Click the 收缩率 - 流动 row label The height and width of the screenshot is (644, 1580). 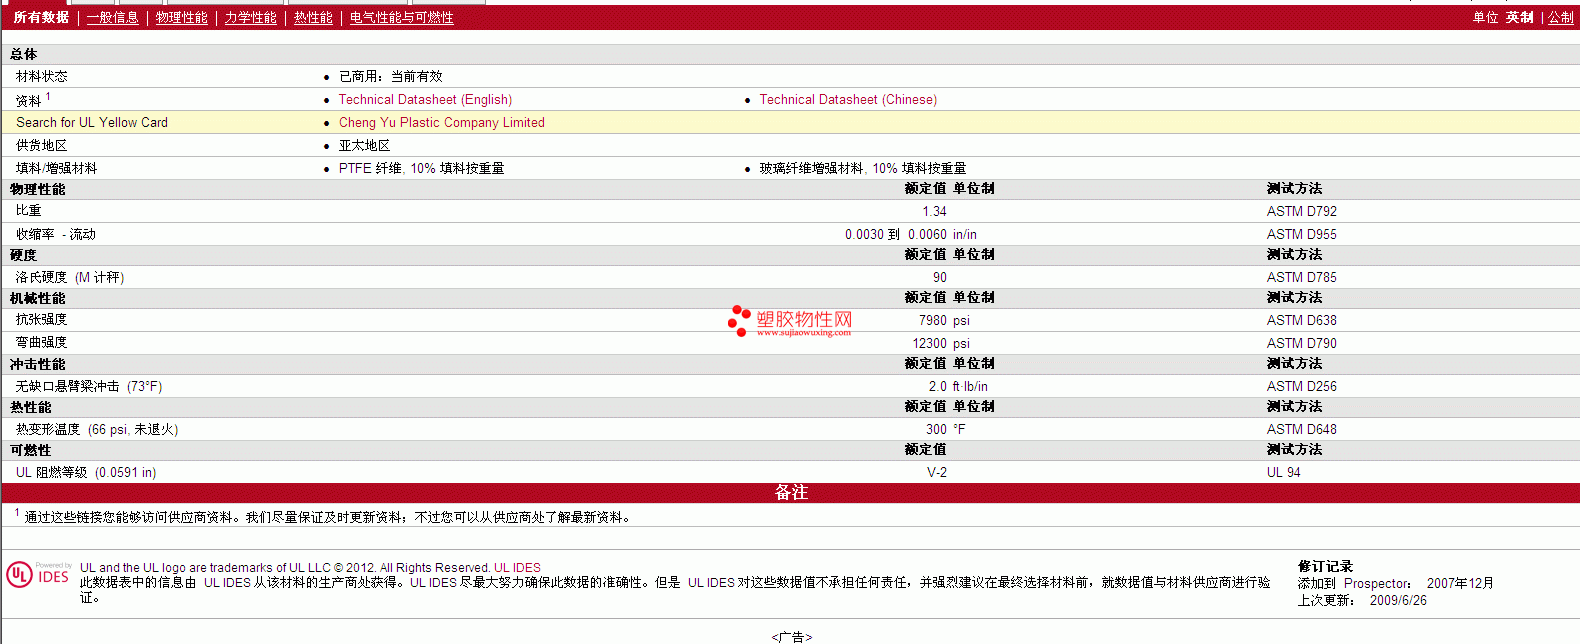point(56,234)
